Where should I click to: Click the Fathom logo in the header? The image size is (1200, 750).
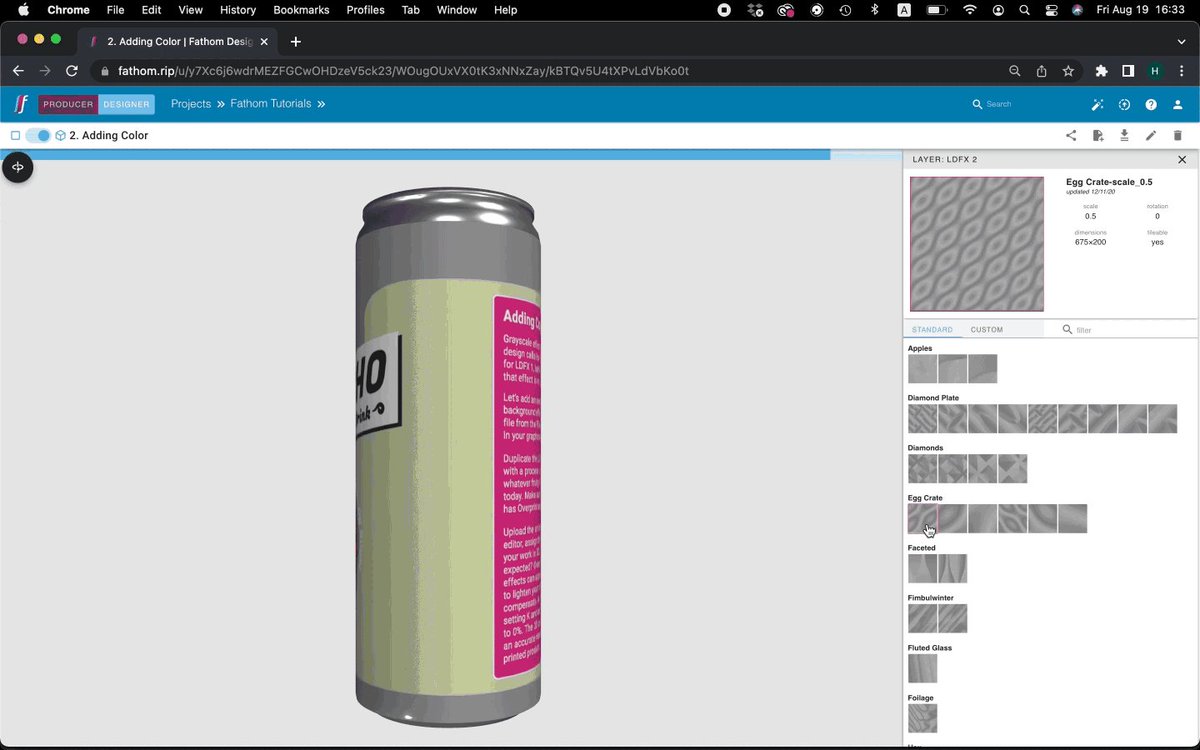click(20, 104)
